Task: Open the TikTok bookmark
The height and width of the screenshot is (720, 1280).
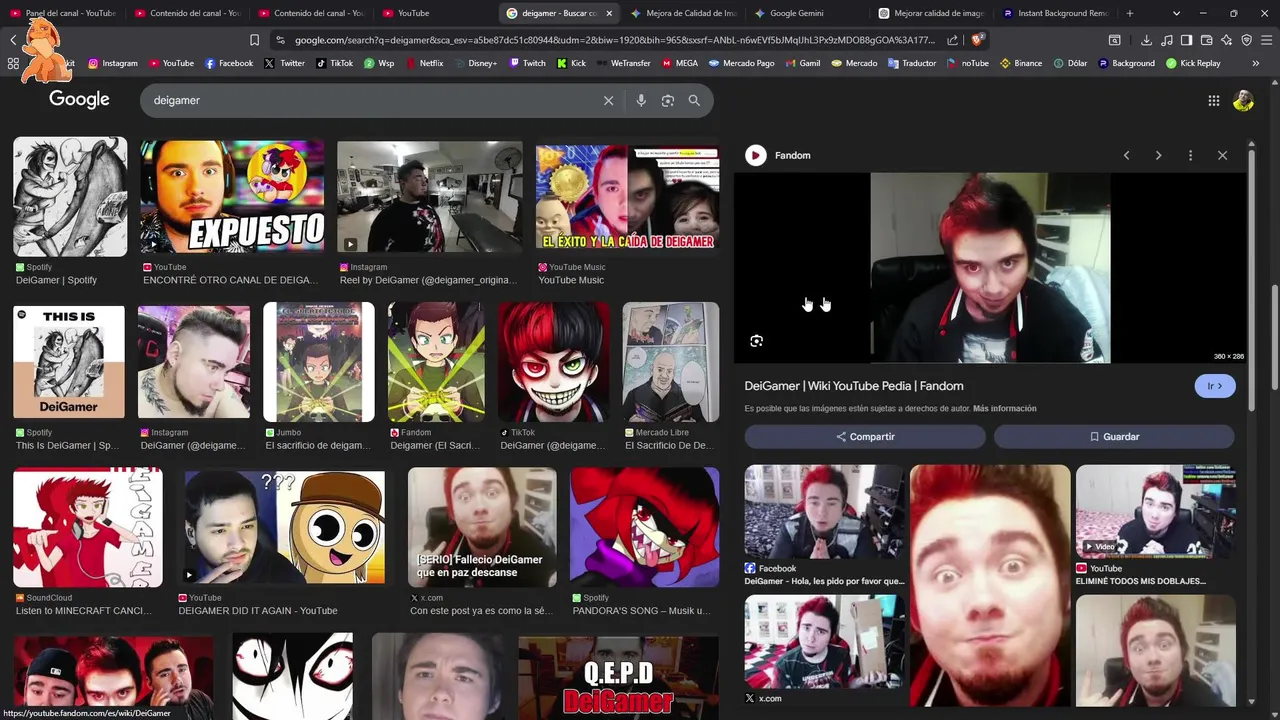Action: [334, 63]
